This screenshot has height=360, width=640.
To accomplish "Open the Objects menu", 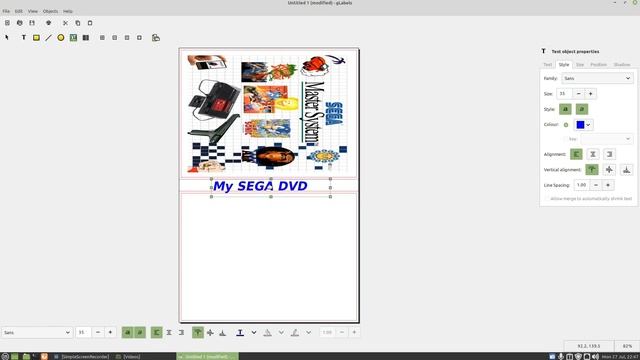I will pyautogui.click(x=51, y=11).
